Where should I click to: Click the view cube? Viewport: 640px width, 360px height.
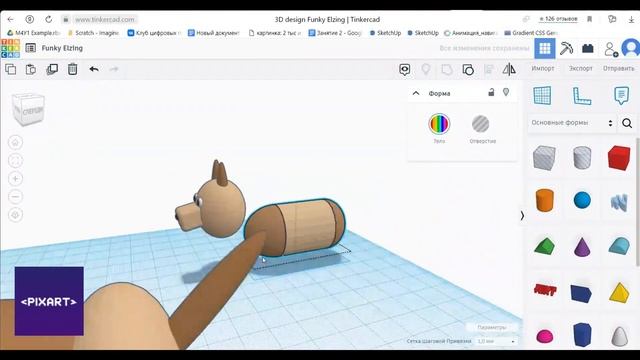(x=28, y=109)
